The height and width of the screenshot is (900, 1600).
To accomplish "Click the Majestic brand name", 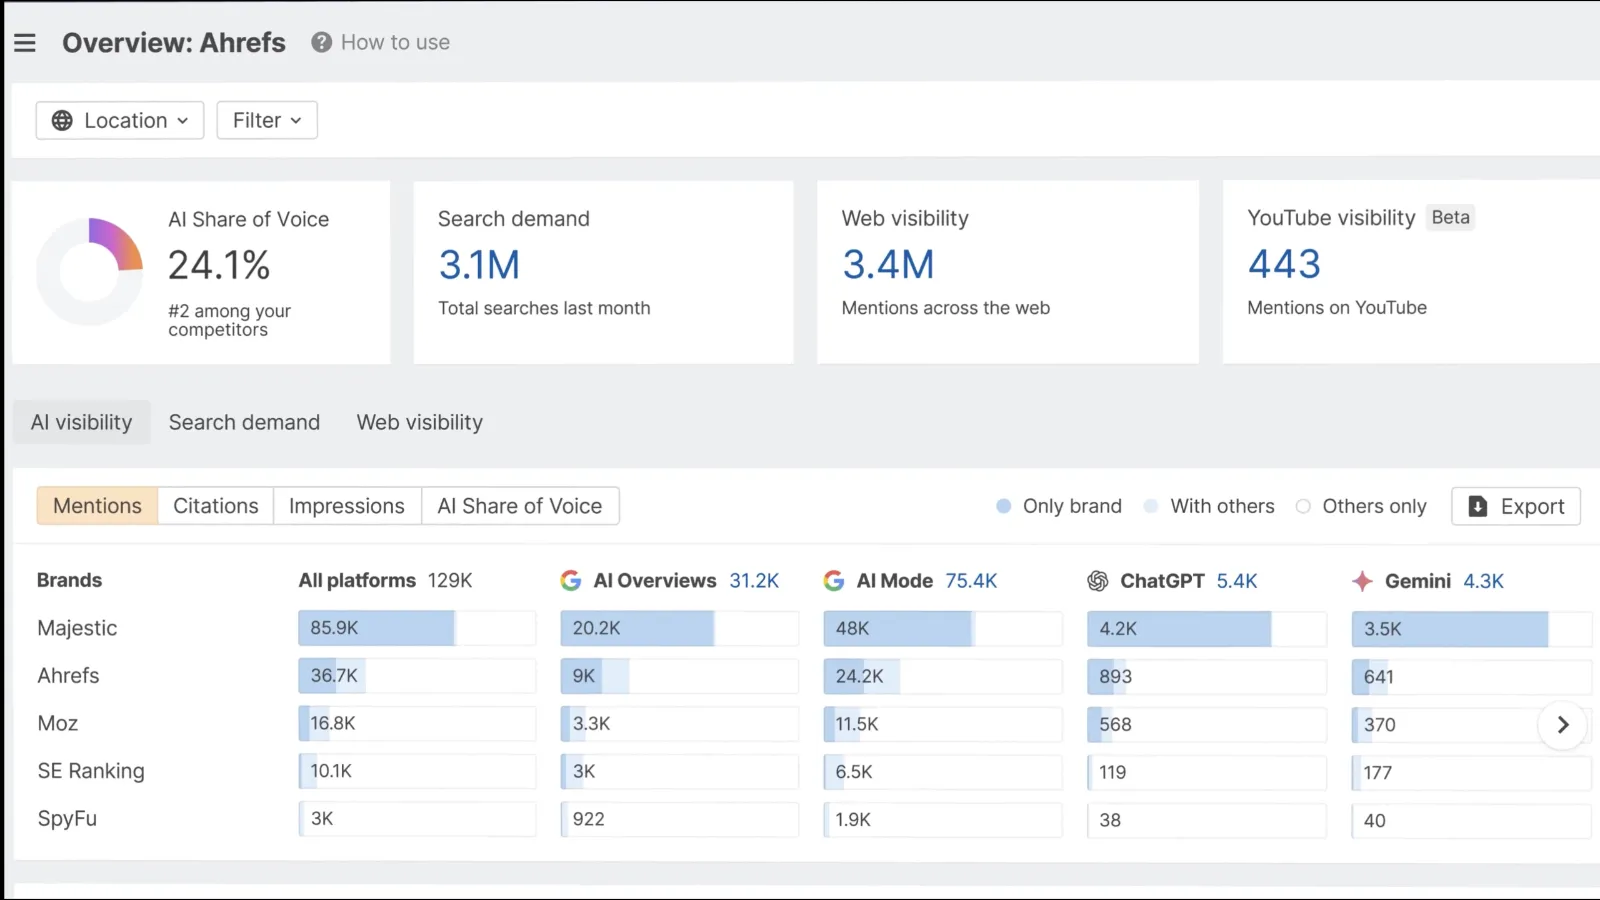I will point(77,628).
